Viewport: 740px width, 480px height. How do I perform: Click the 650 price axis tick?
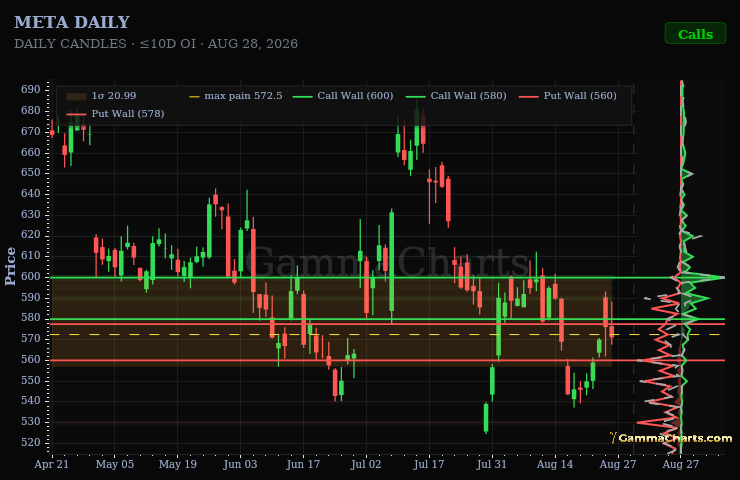coord(31,173)
